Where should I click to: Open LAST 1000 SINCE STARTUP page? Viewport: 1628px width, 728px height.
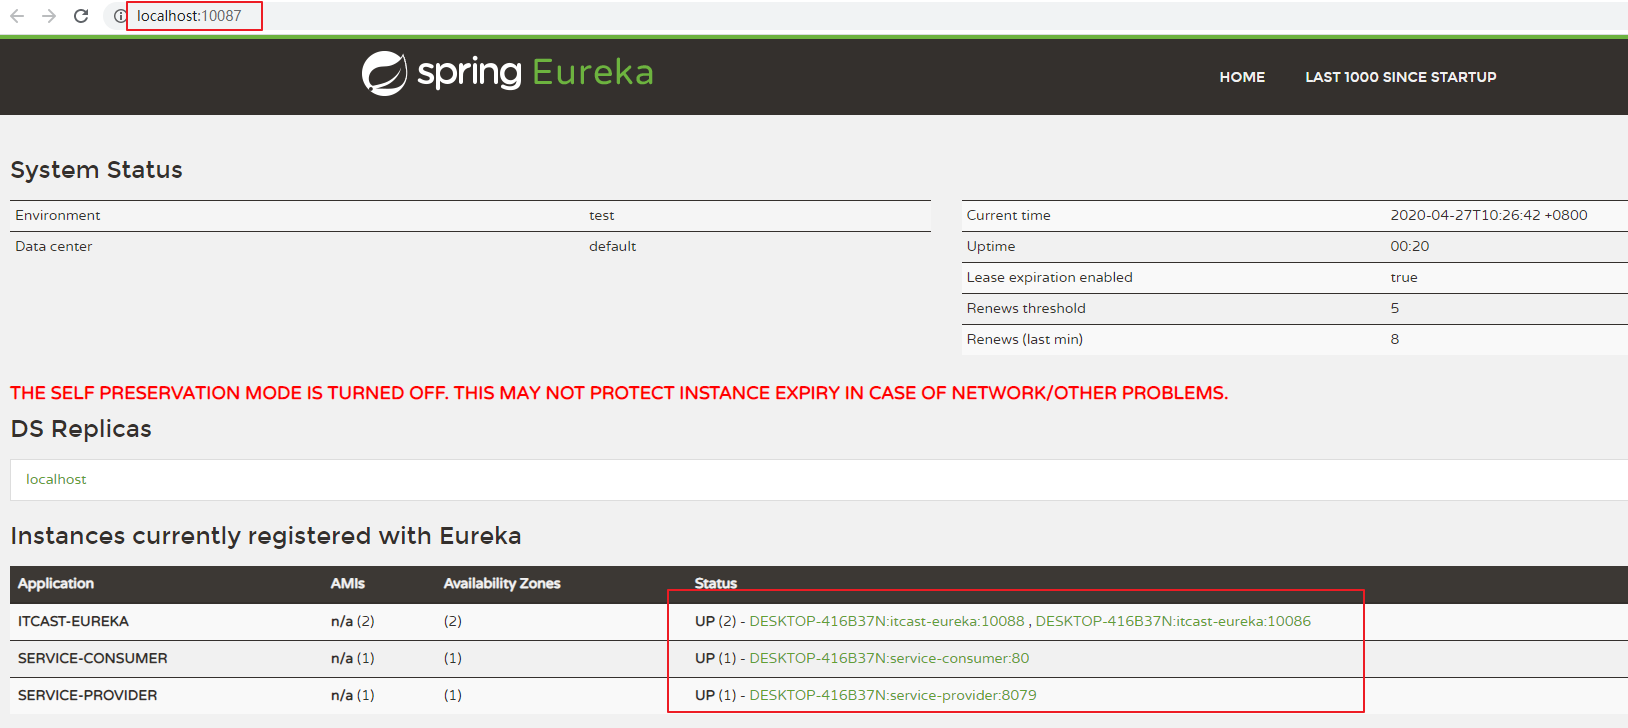click(x=1400, y=77)
